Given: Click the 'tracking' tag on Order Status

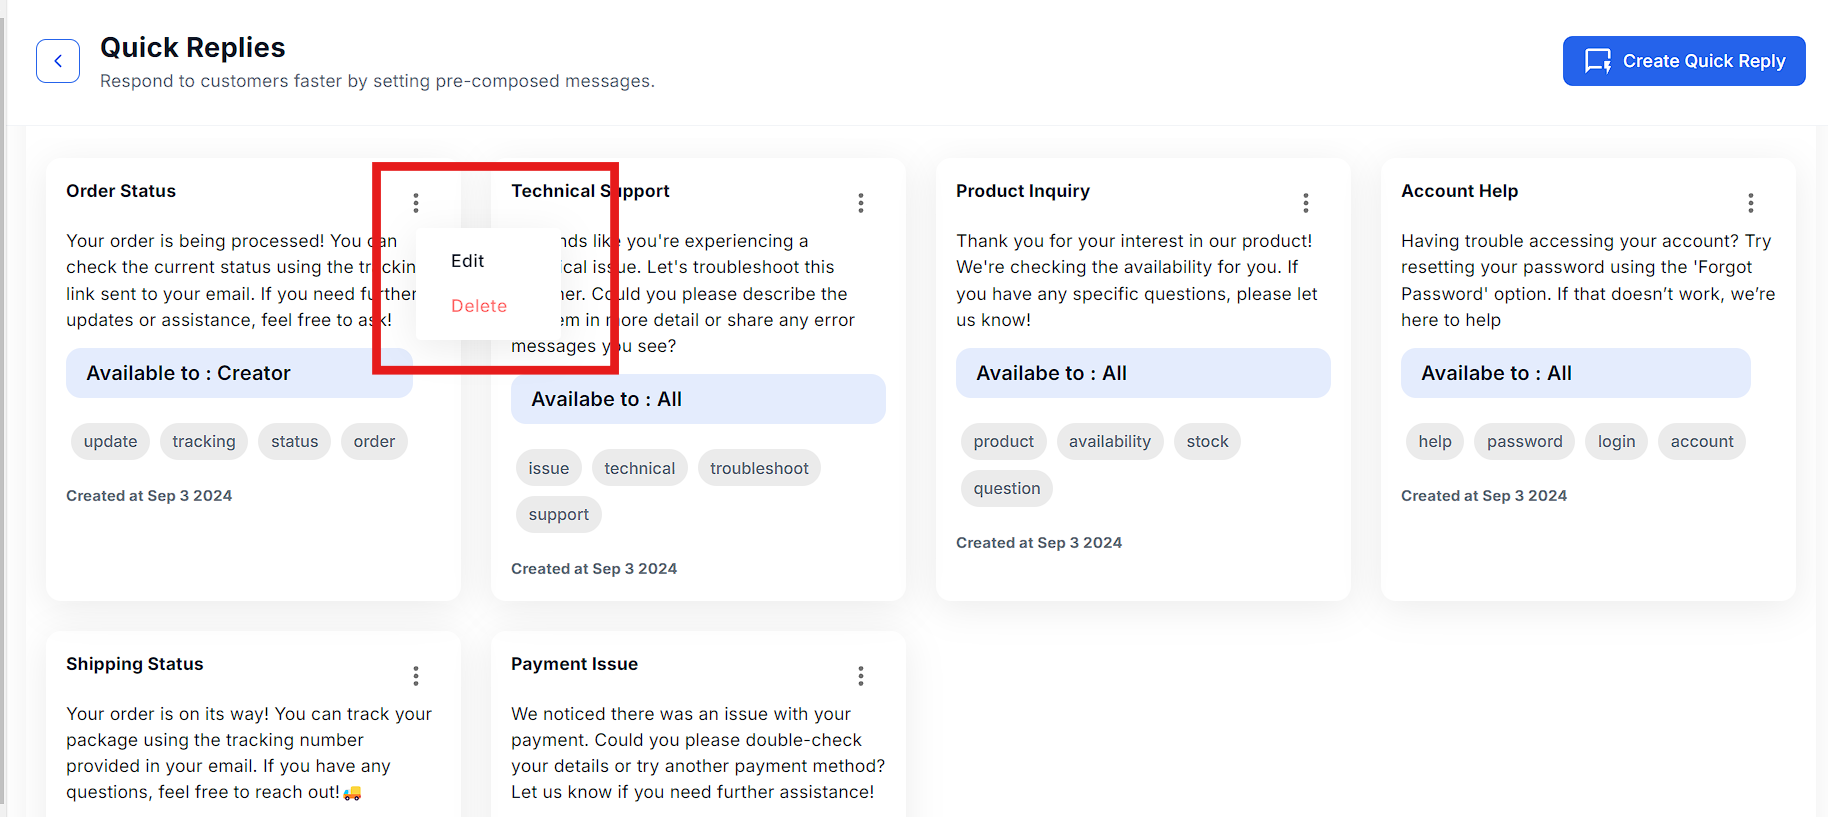Looking at the screenshot, I should [x=204, y=442].
